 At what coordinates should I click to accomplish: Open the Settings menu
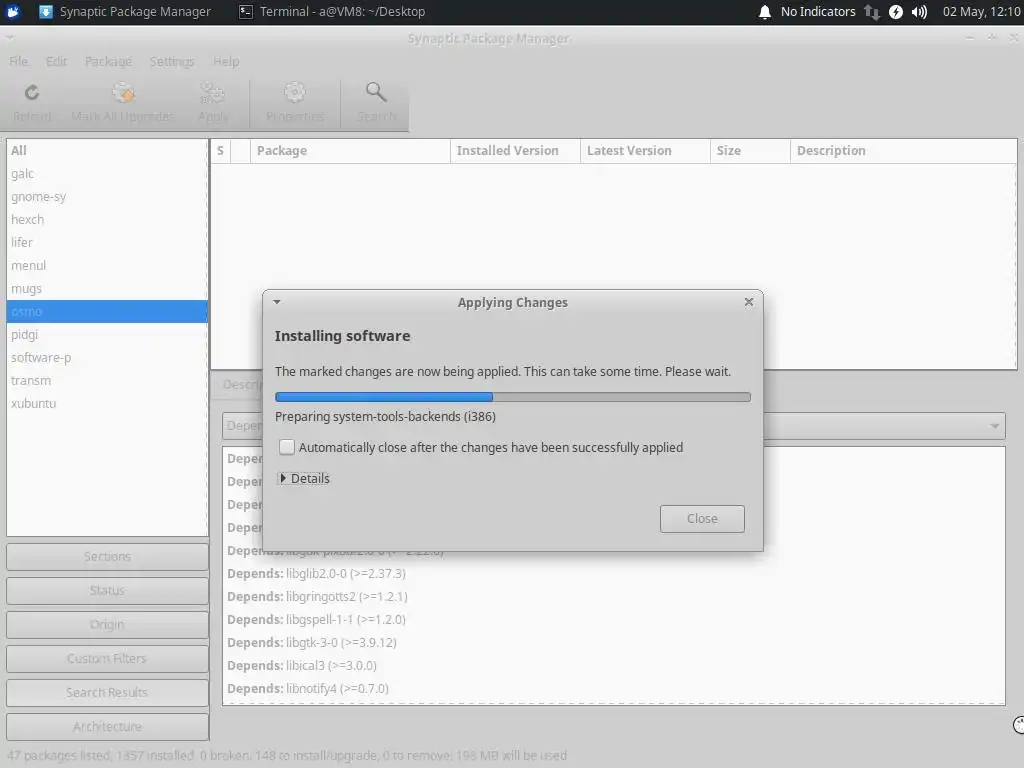(x=172, y=61)
